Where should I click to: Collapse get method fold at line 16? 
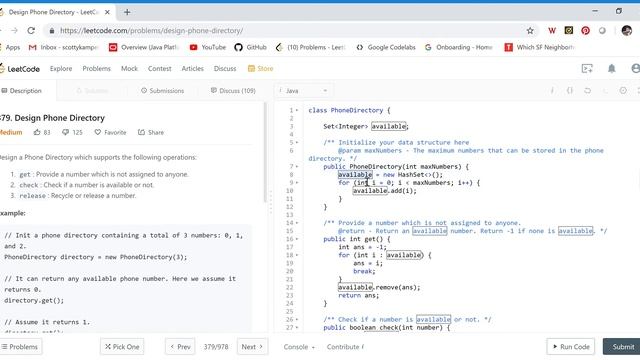pos(297,239)
